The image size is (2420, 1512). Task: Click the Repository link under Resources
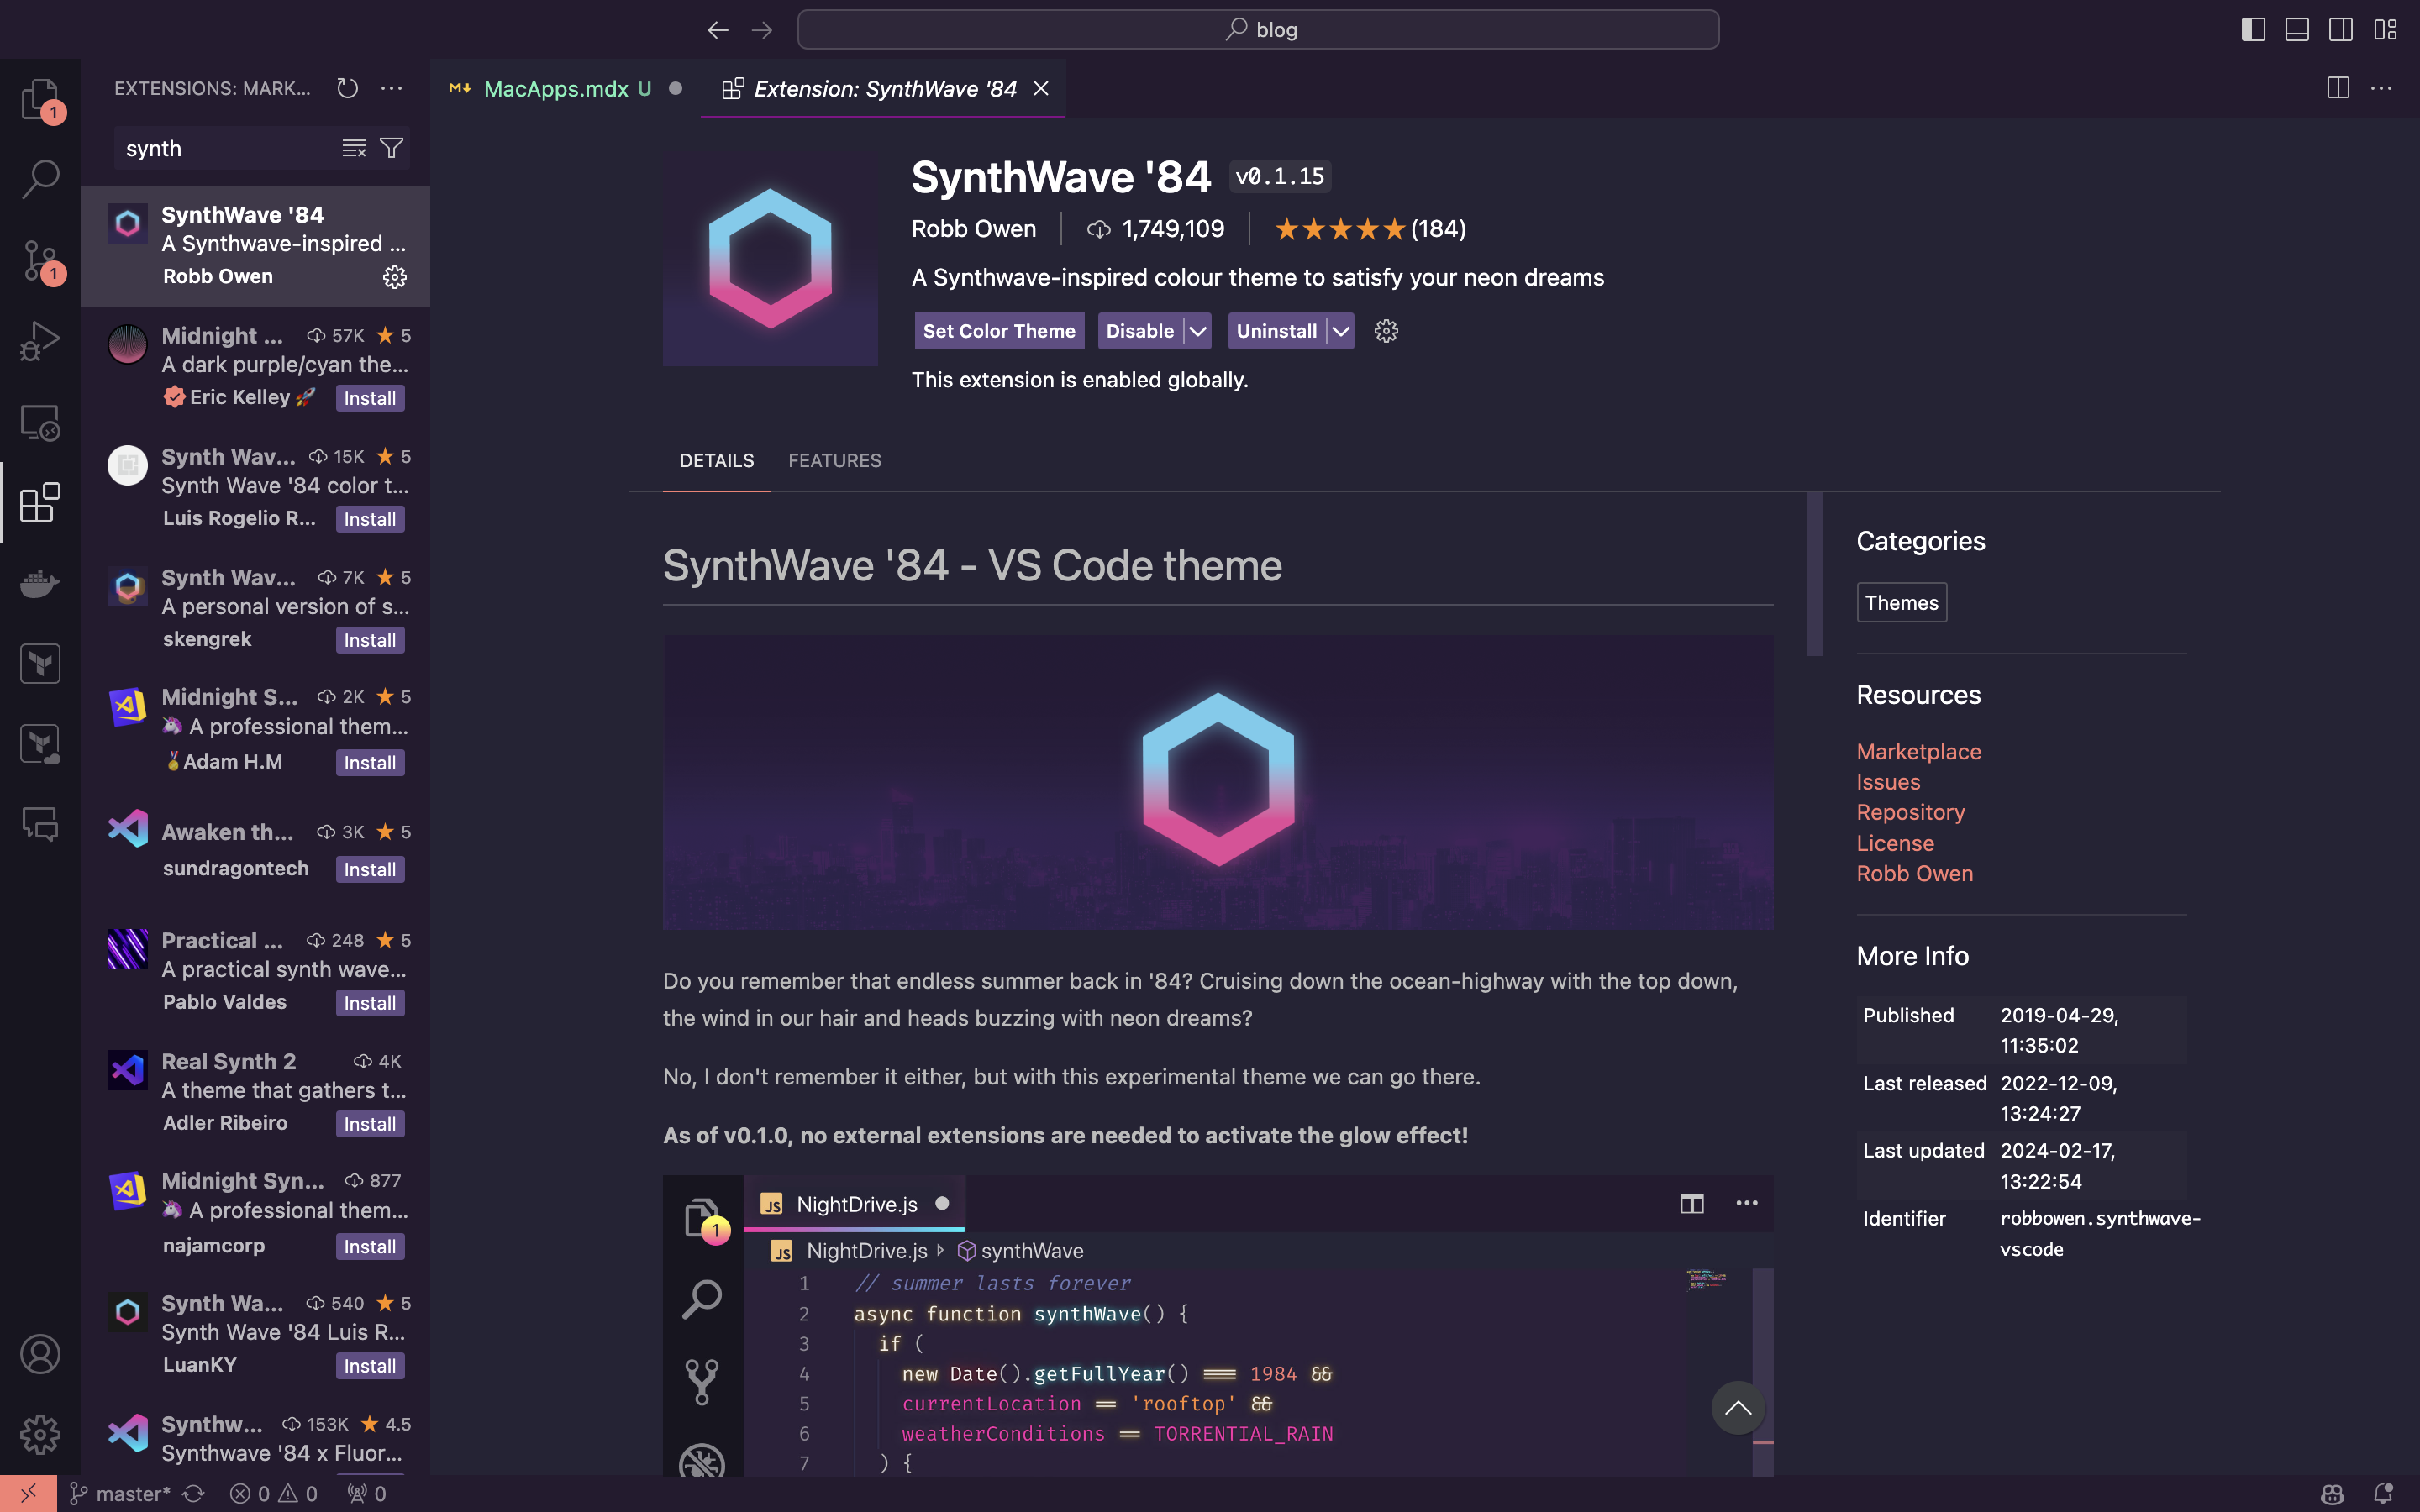1912,811
